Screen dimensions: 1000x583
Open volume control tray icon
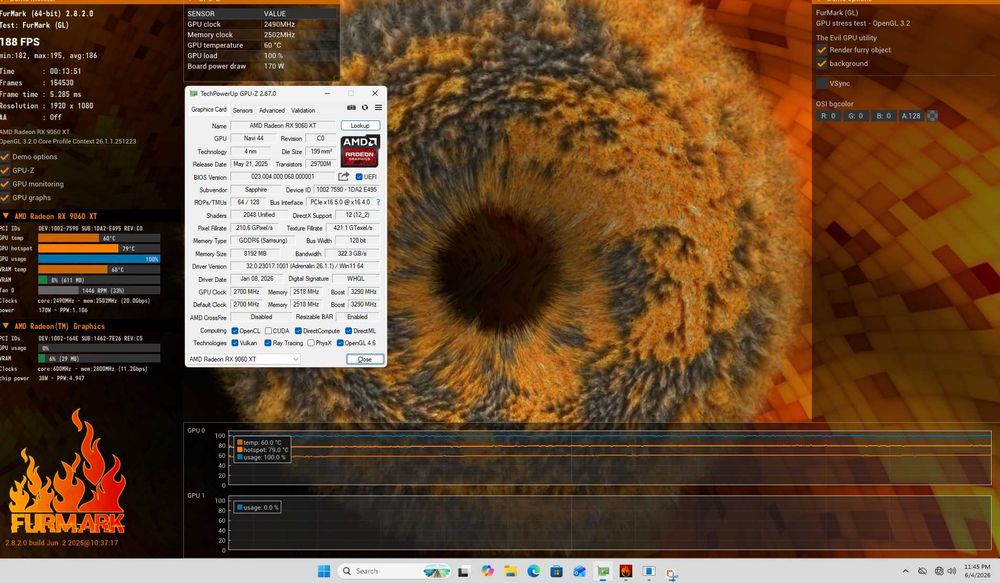(950, 571)
